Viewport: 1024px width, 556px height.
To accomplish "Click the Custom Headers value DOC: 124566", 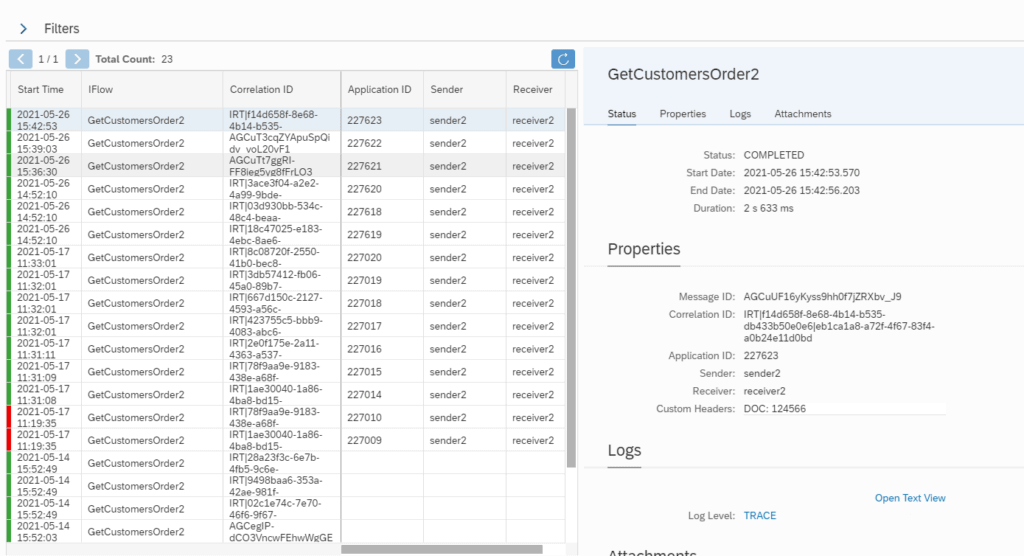I will point(775,409).
